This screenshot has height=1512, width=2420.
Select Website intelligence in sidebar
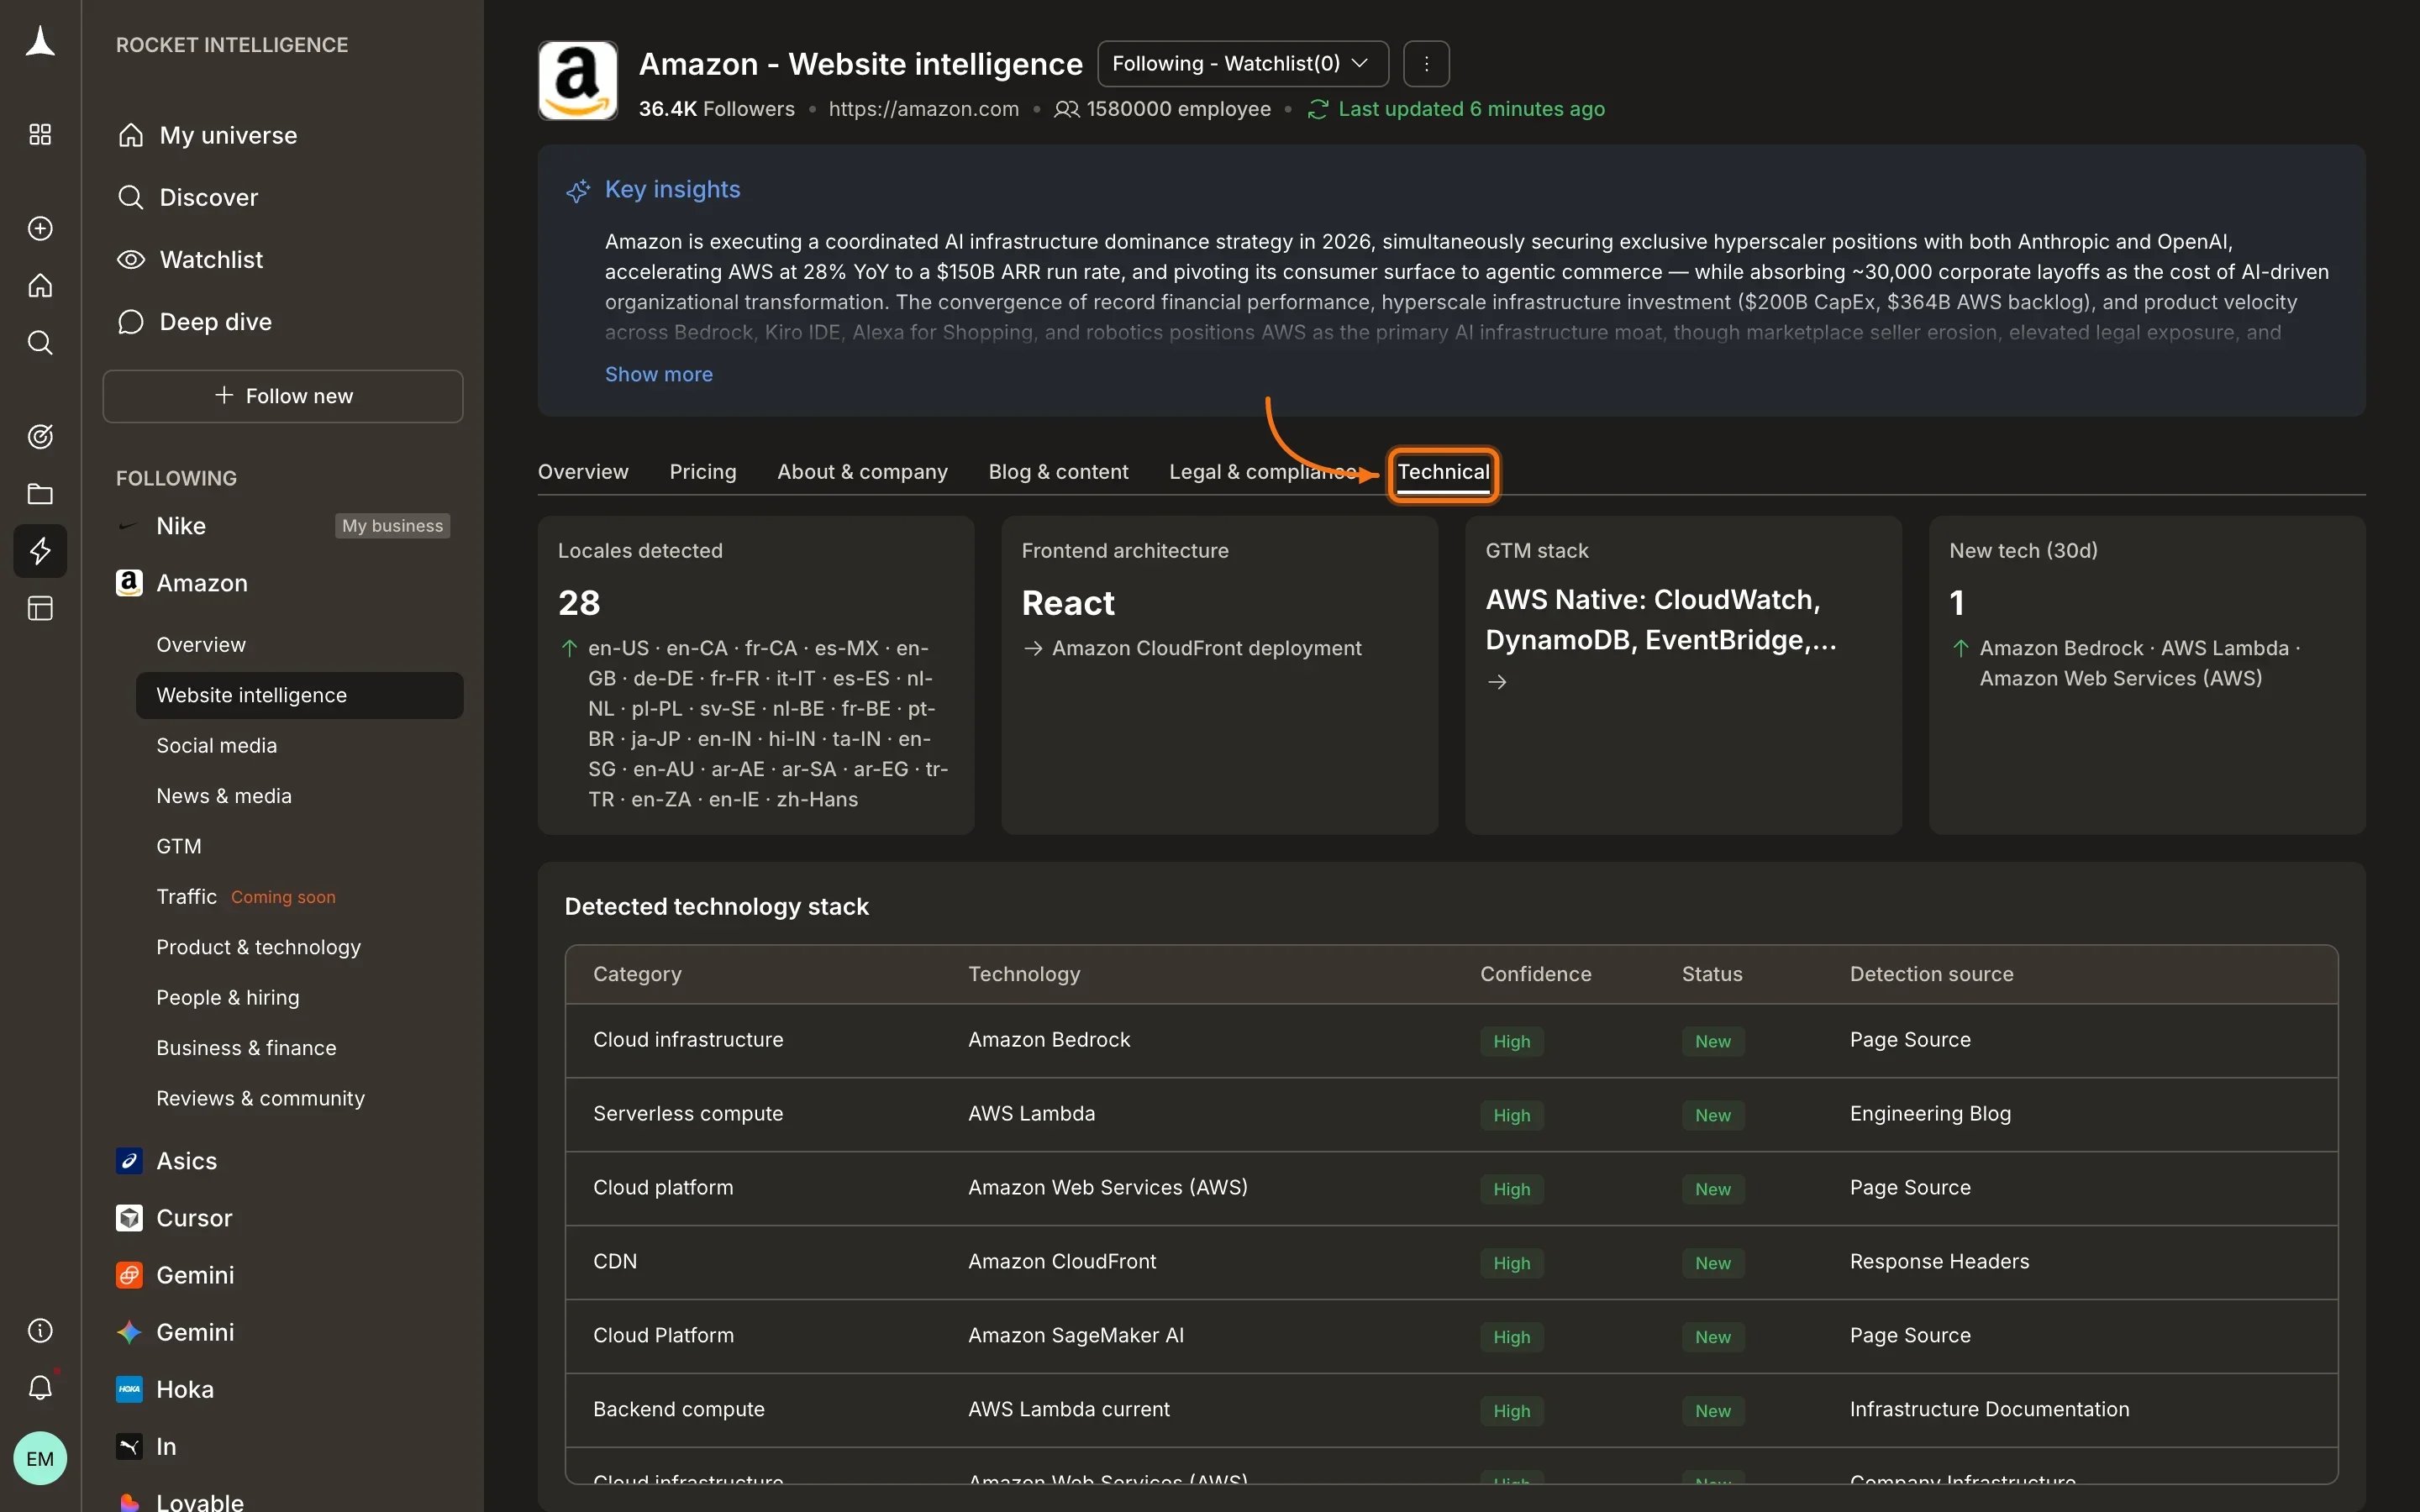tap(299, 695)
